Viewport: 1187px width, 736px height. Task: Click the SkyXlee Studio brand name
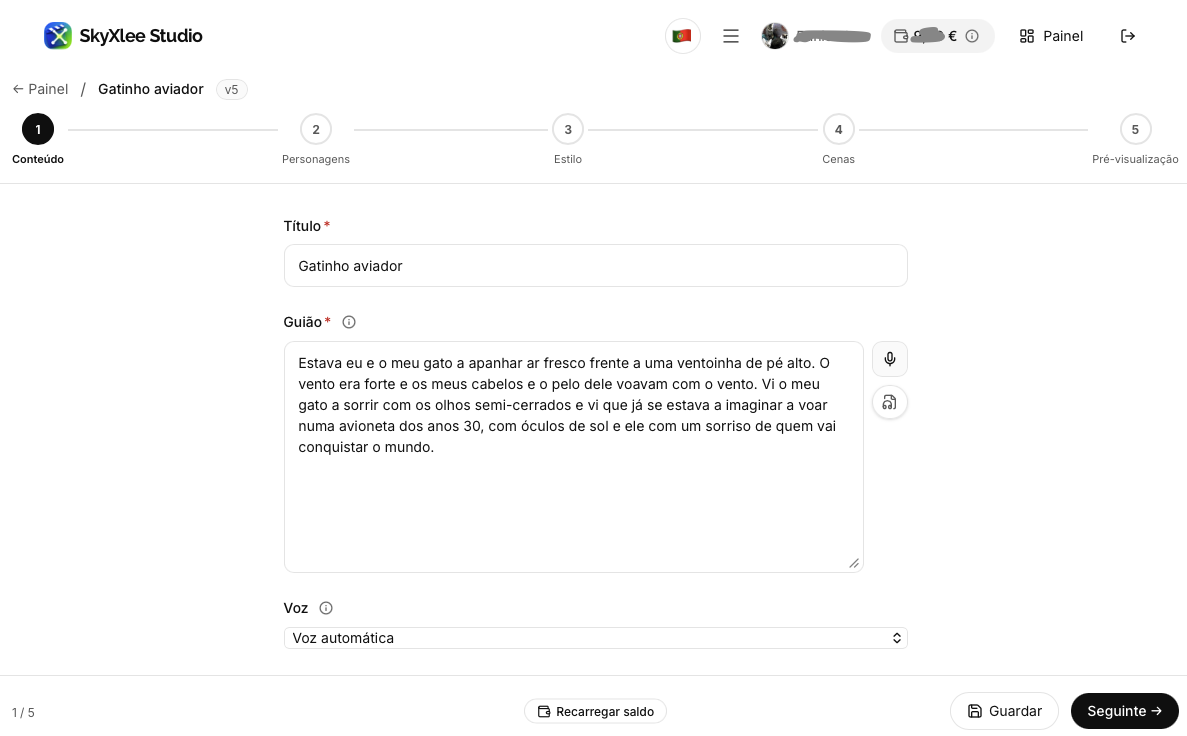[x=141, y=36]
